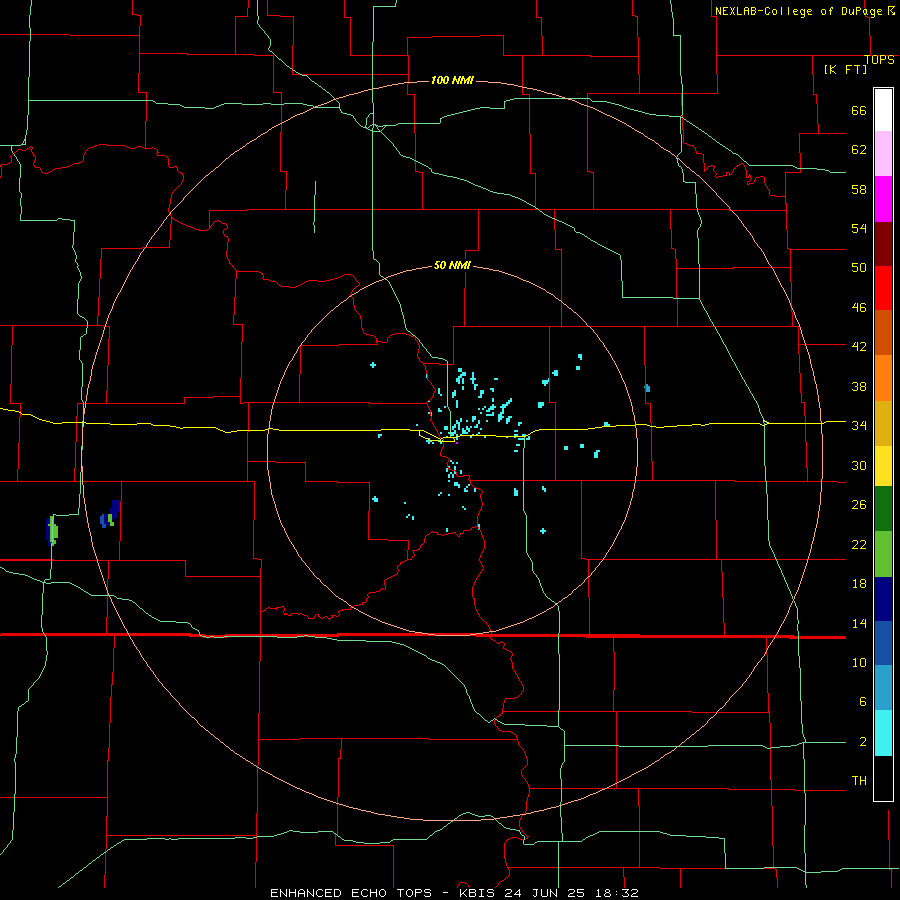Pick the dark red legend swatch
This screenshot has height=900, width=900.
click(883, 244)
